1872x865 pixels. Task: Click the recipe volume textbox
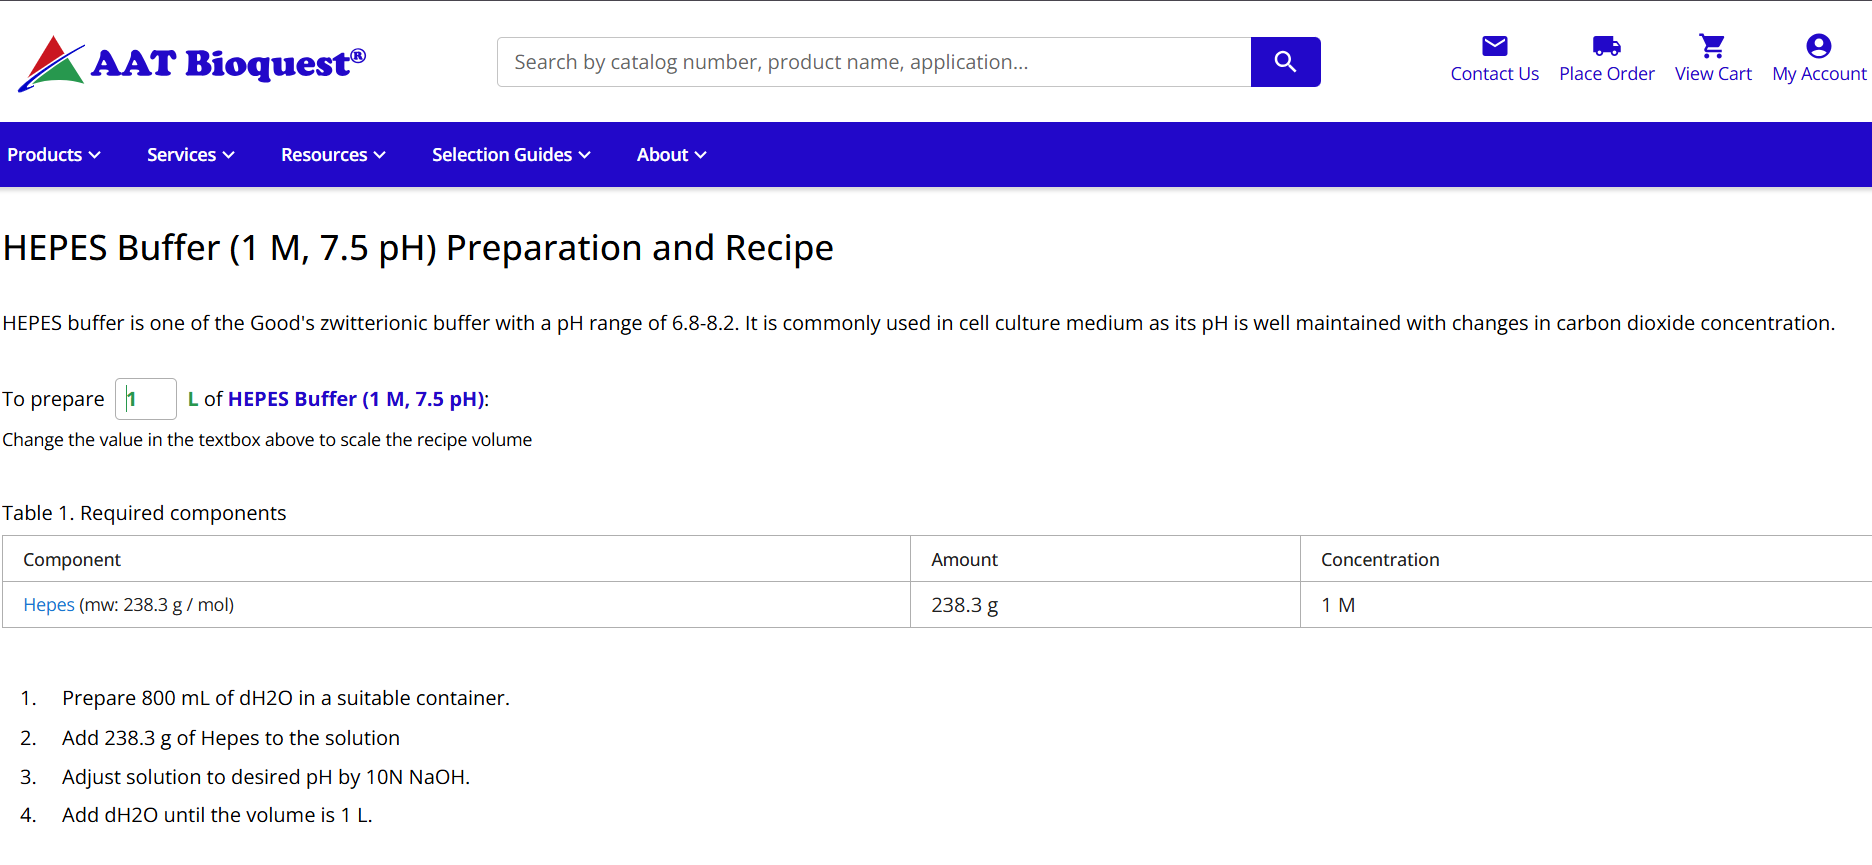point(146,399)
